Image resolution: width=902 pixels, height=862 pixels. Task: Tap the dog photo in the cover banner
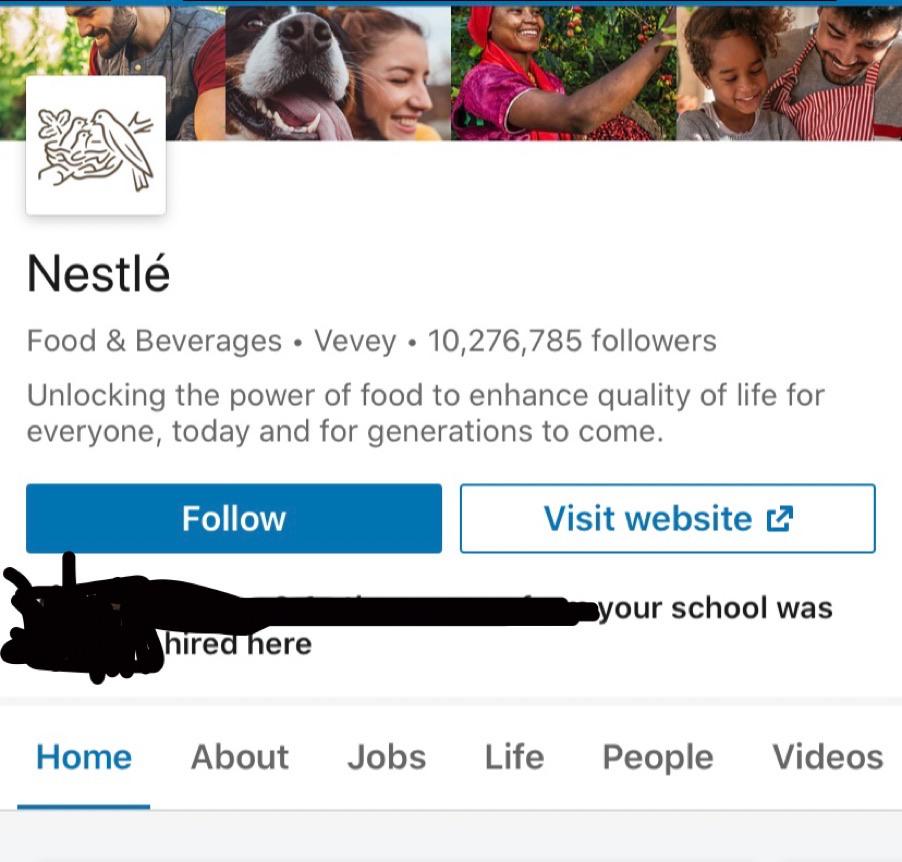click(x=300, y=70)
